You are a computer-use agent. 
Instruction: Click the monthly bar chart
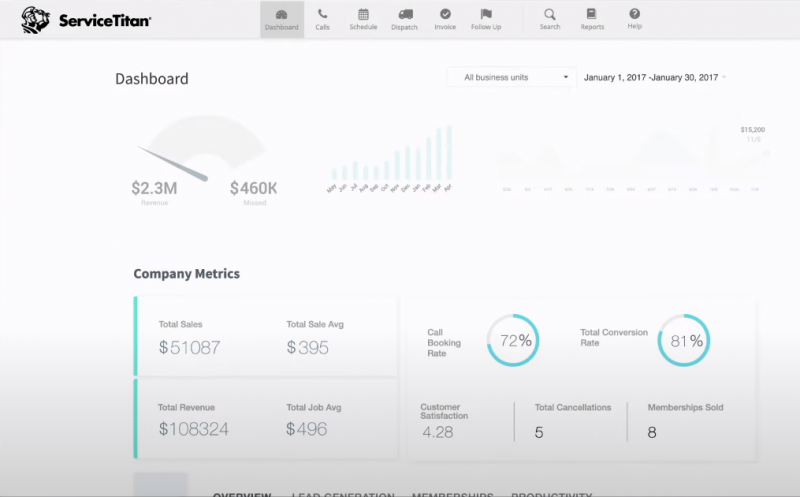tap(390, 159)
